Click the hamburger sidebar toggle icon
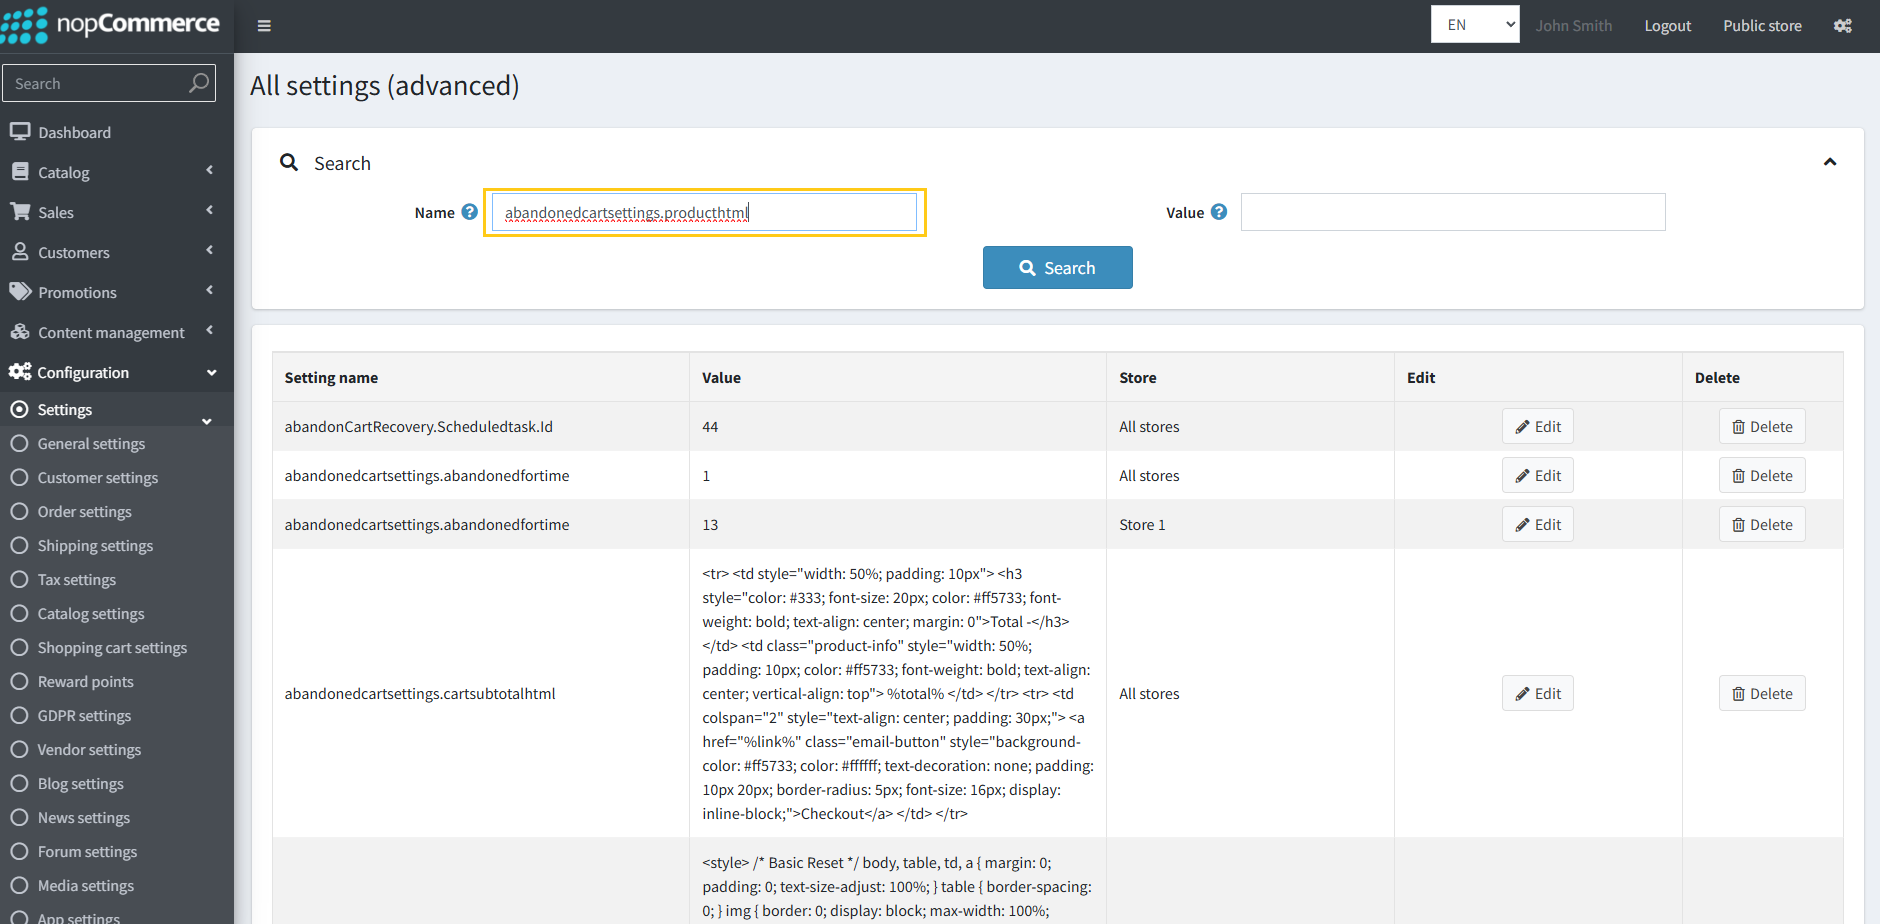Image resolution: width=1880 pixels, height=924 pixels. pyautogui.click(x=264, y=26)
